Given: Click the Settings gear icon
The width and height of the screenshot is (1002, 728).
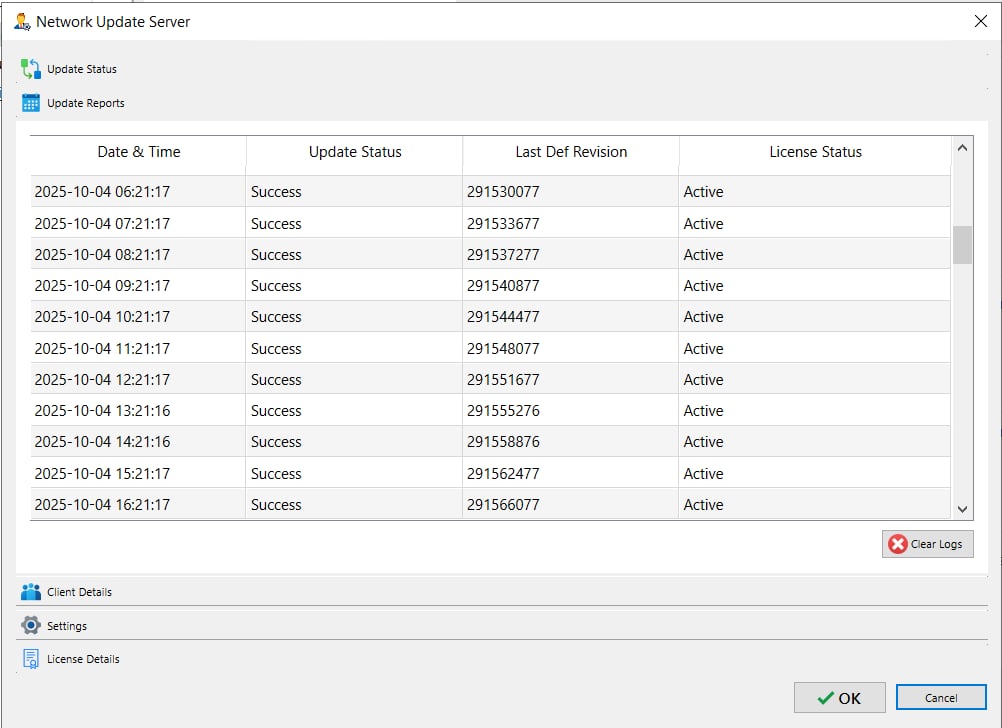Looking at the screenshot, I should 31,626.
